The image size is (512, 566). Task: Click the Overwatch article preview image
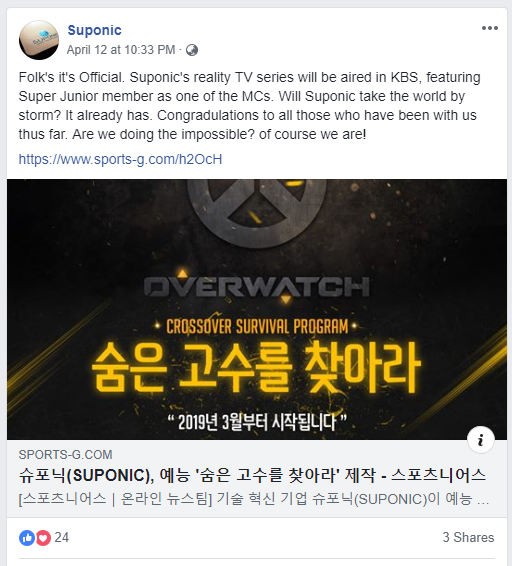(257, 309)
